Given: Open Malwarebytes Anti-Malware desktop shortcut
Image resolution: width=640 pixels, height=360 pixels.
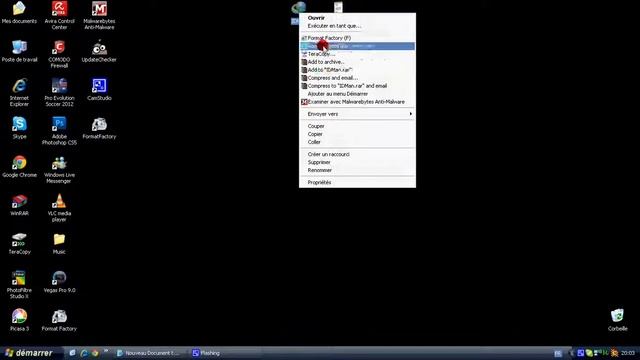Looking at the screenshot, I should pyautogui.click(x=99, y=15).
